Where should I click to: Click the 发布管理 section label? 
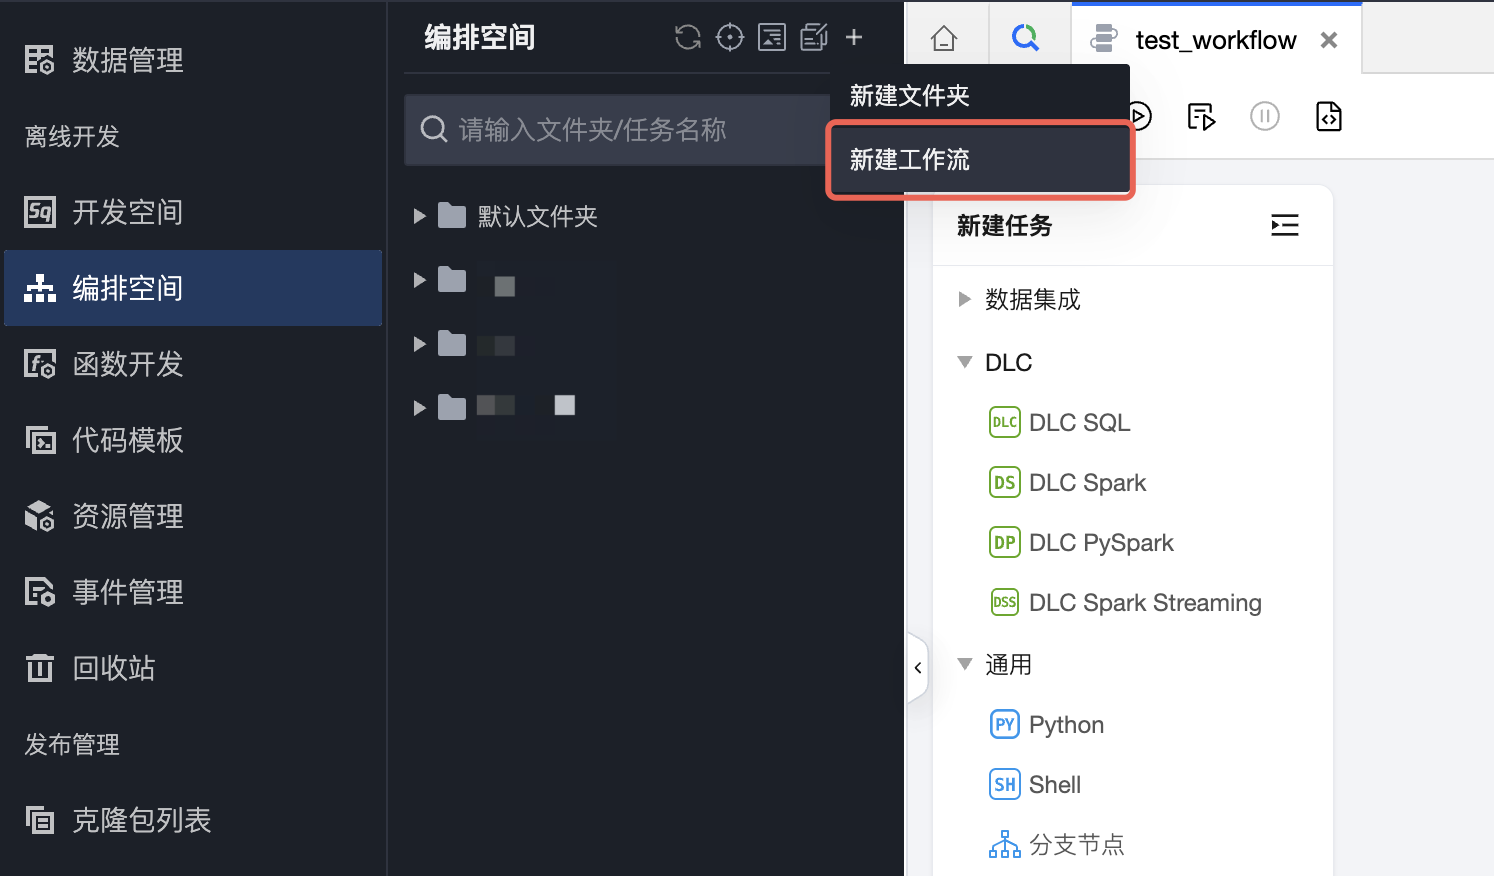click(x=72, y=744)
